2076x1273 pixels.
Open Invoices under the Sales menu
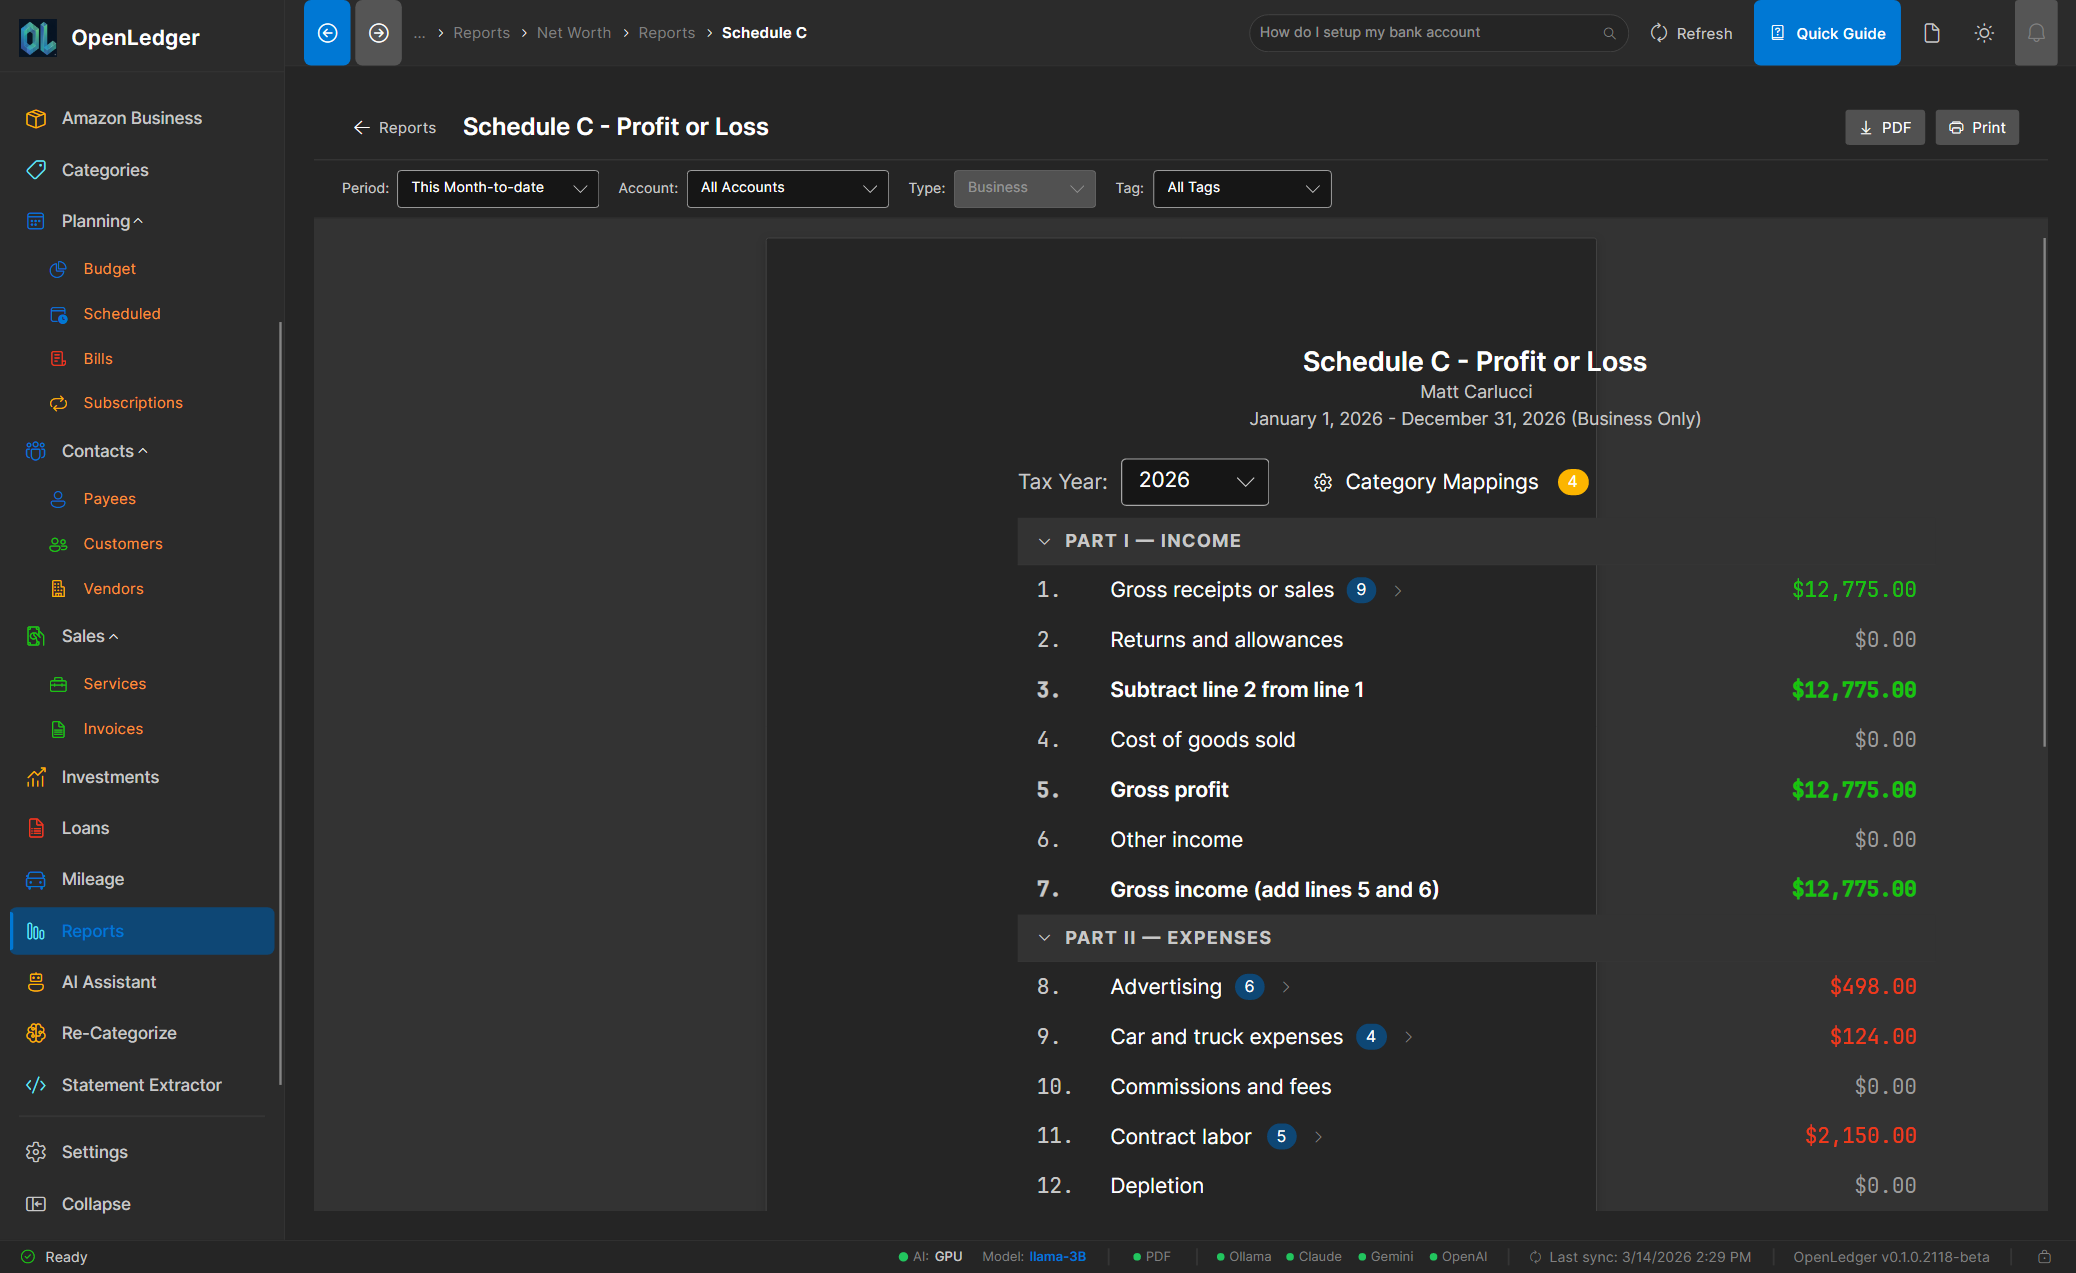[112, 728]
